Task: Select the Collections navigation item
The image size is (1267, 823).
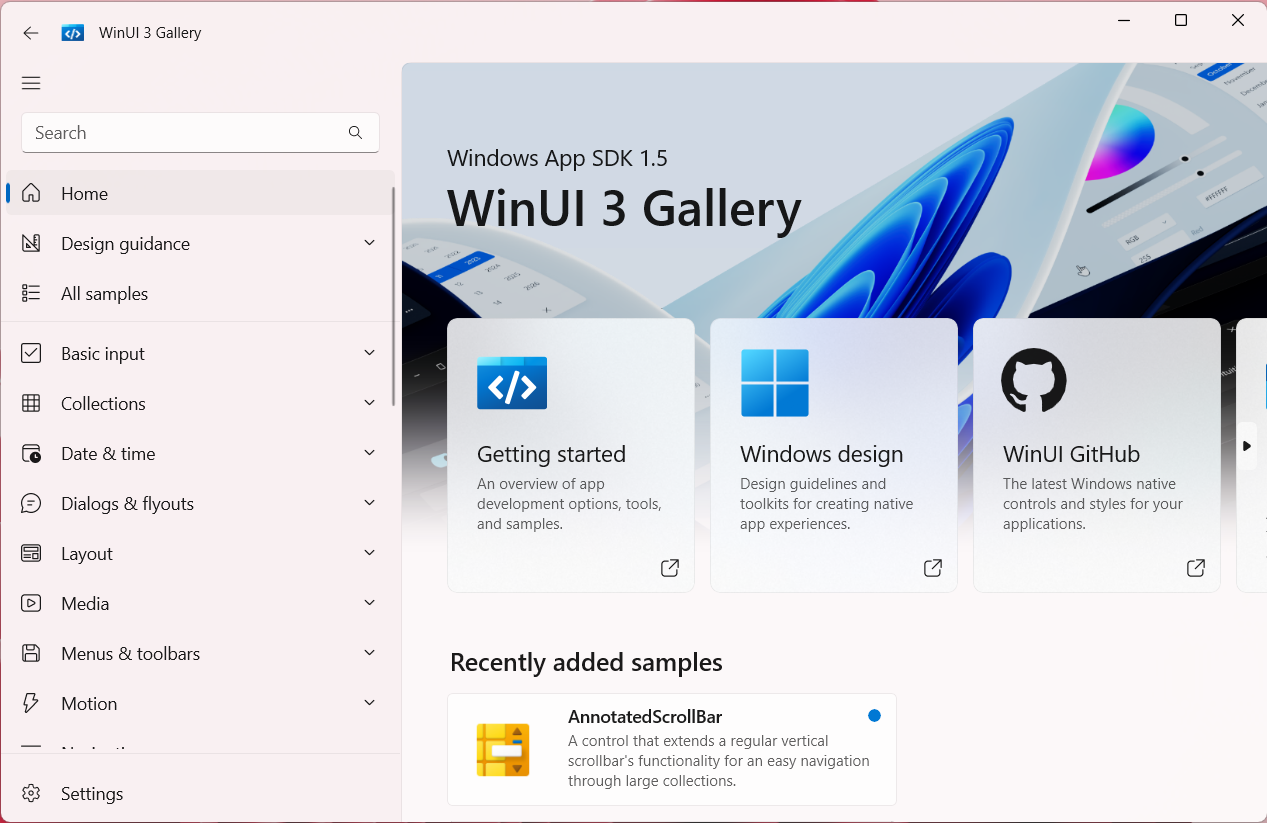Action: click(x=103, y=404)
